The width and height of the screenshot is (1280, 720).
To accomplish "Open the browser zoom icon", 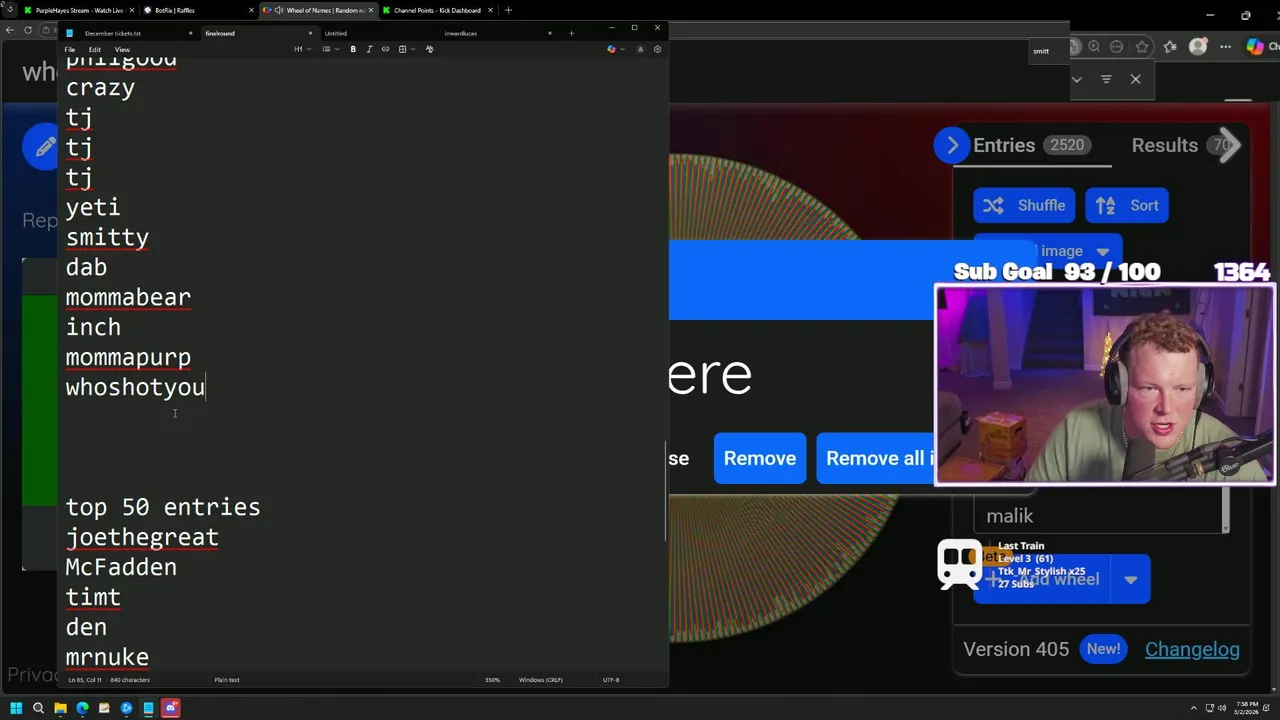I will click(1094, 47).
